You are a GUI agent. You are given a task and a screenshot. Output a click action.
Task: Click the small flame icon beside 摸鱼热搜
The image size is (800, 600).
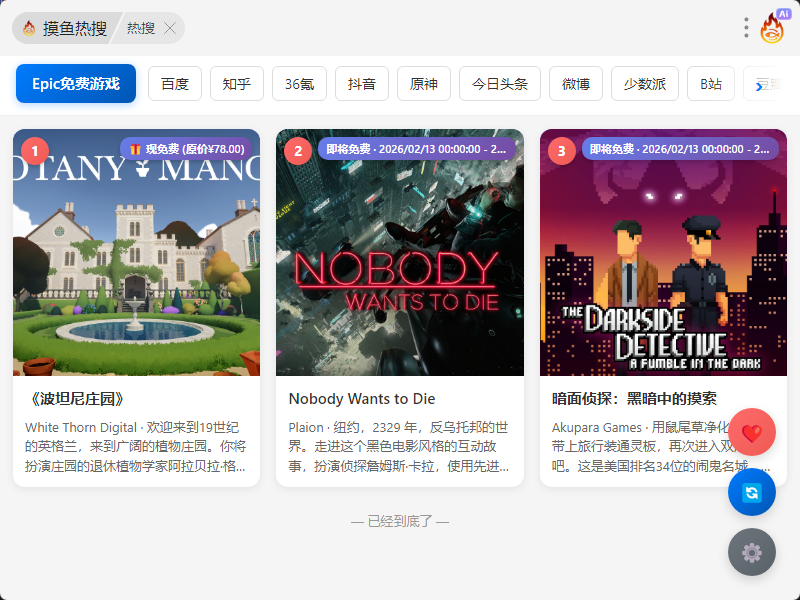[x=29, y=28]
